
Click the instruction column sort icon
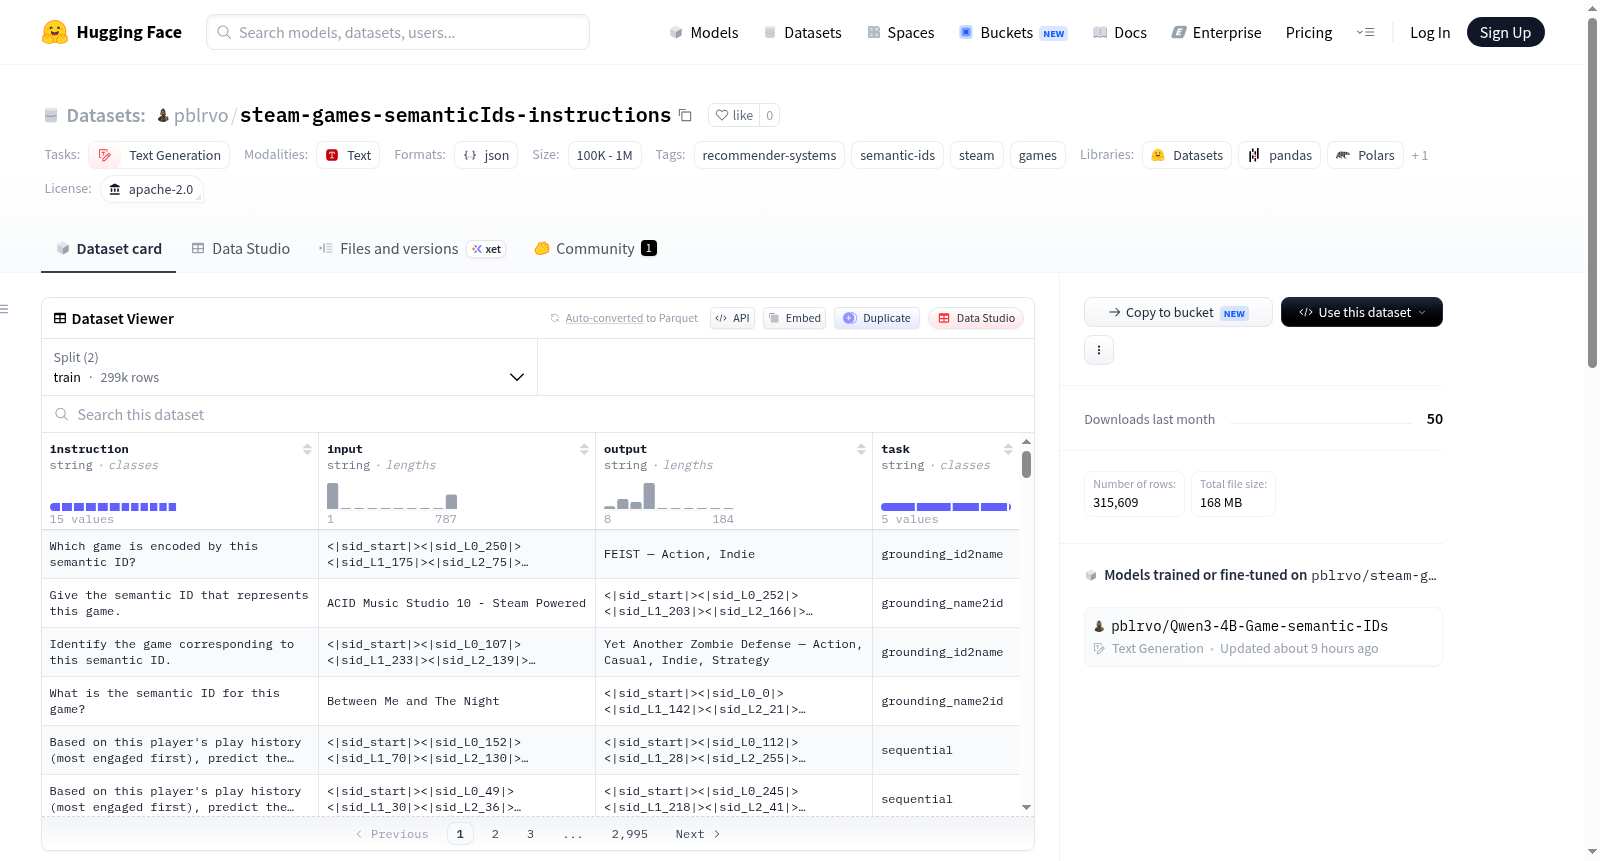307,449
